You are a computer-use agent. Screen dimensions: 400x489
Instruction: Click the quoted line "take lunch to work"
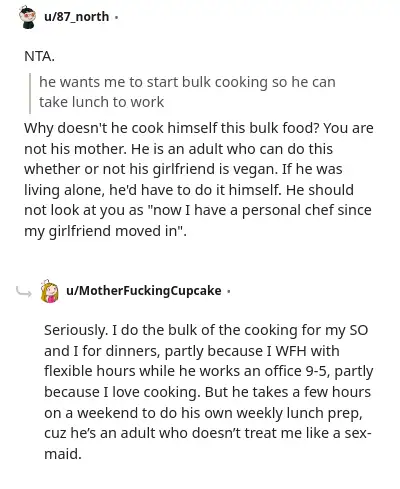101,102
